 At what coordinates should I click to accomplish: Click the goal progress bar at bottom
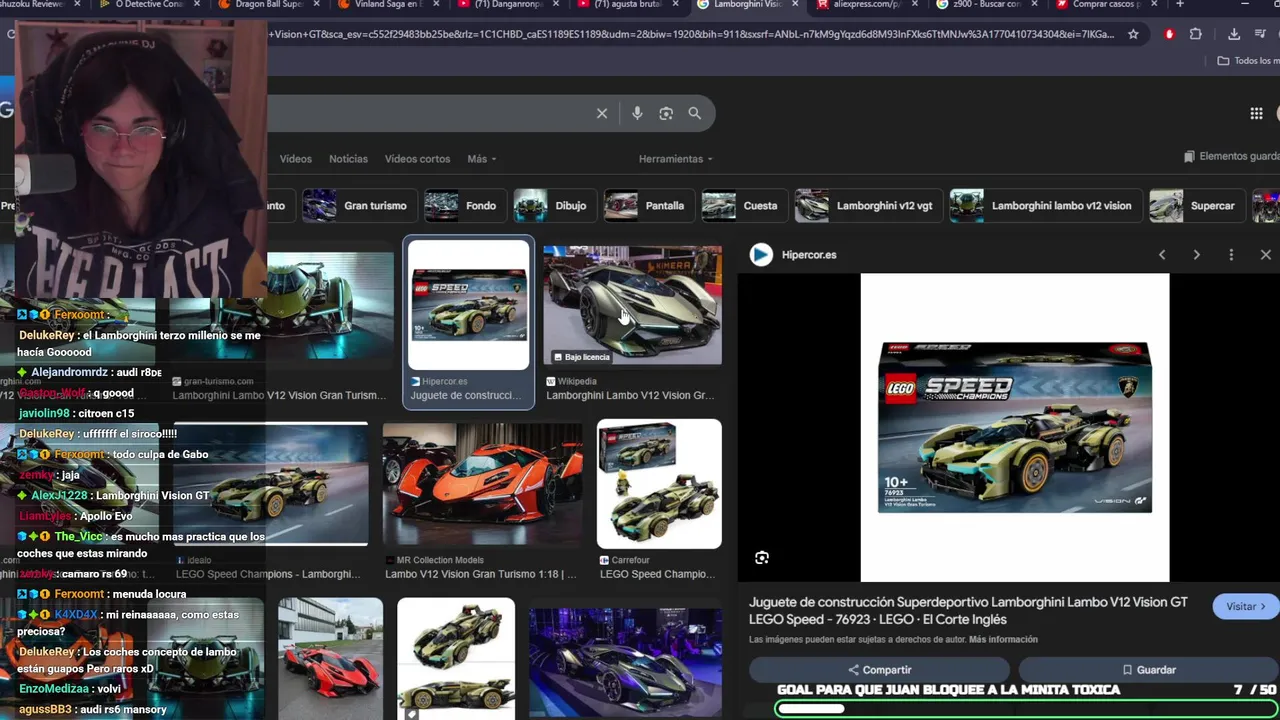pos(1026,708)
